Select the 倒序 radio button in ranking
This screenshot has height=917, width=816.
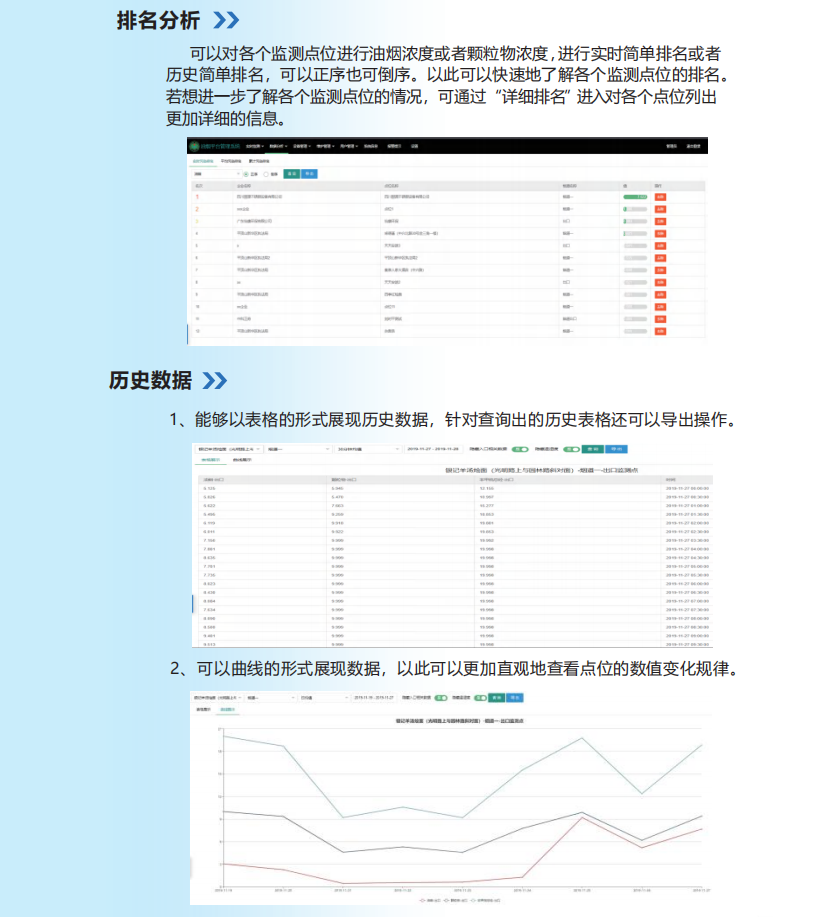point(265,173)
